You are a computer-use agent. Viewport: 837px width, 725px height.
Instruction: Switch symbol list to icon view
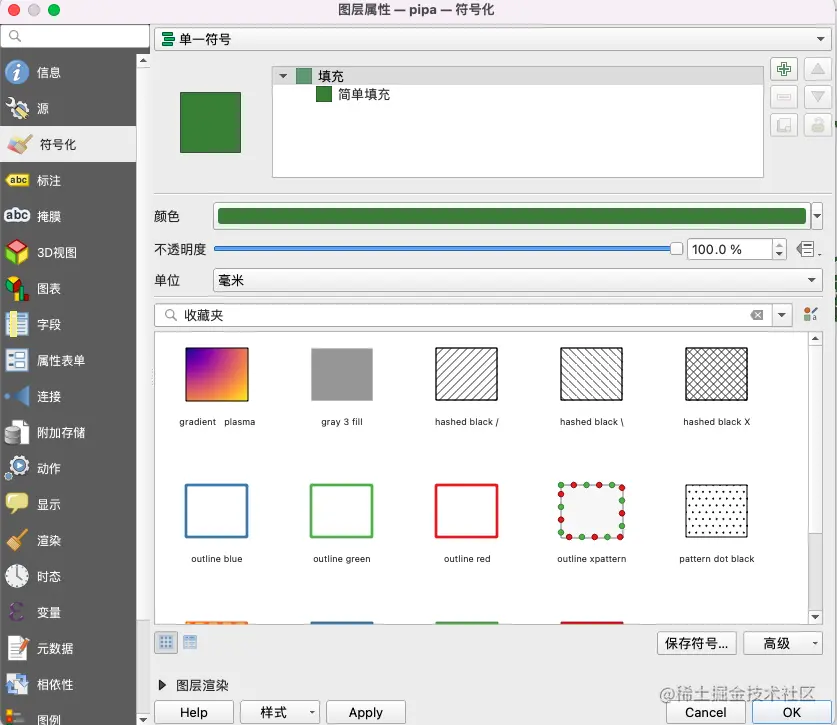(166, 642)
